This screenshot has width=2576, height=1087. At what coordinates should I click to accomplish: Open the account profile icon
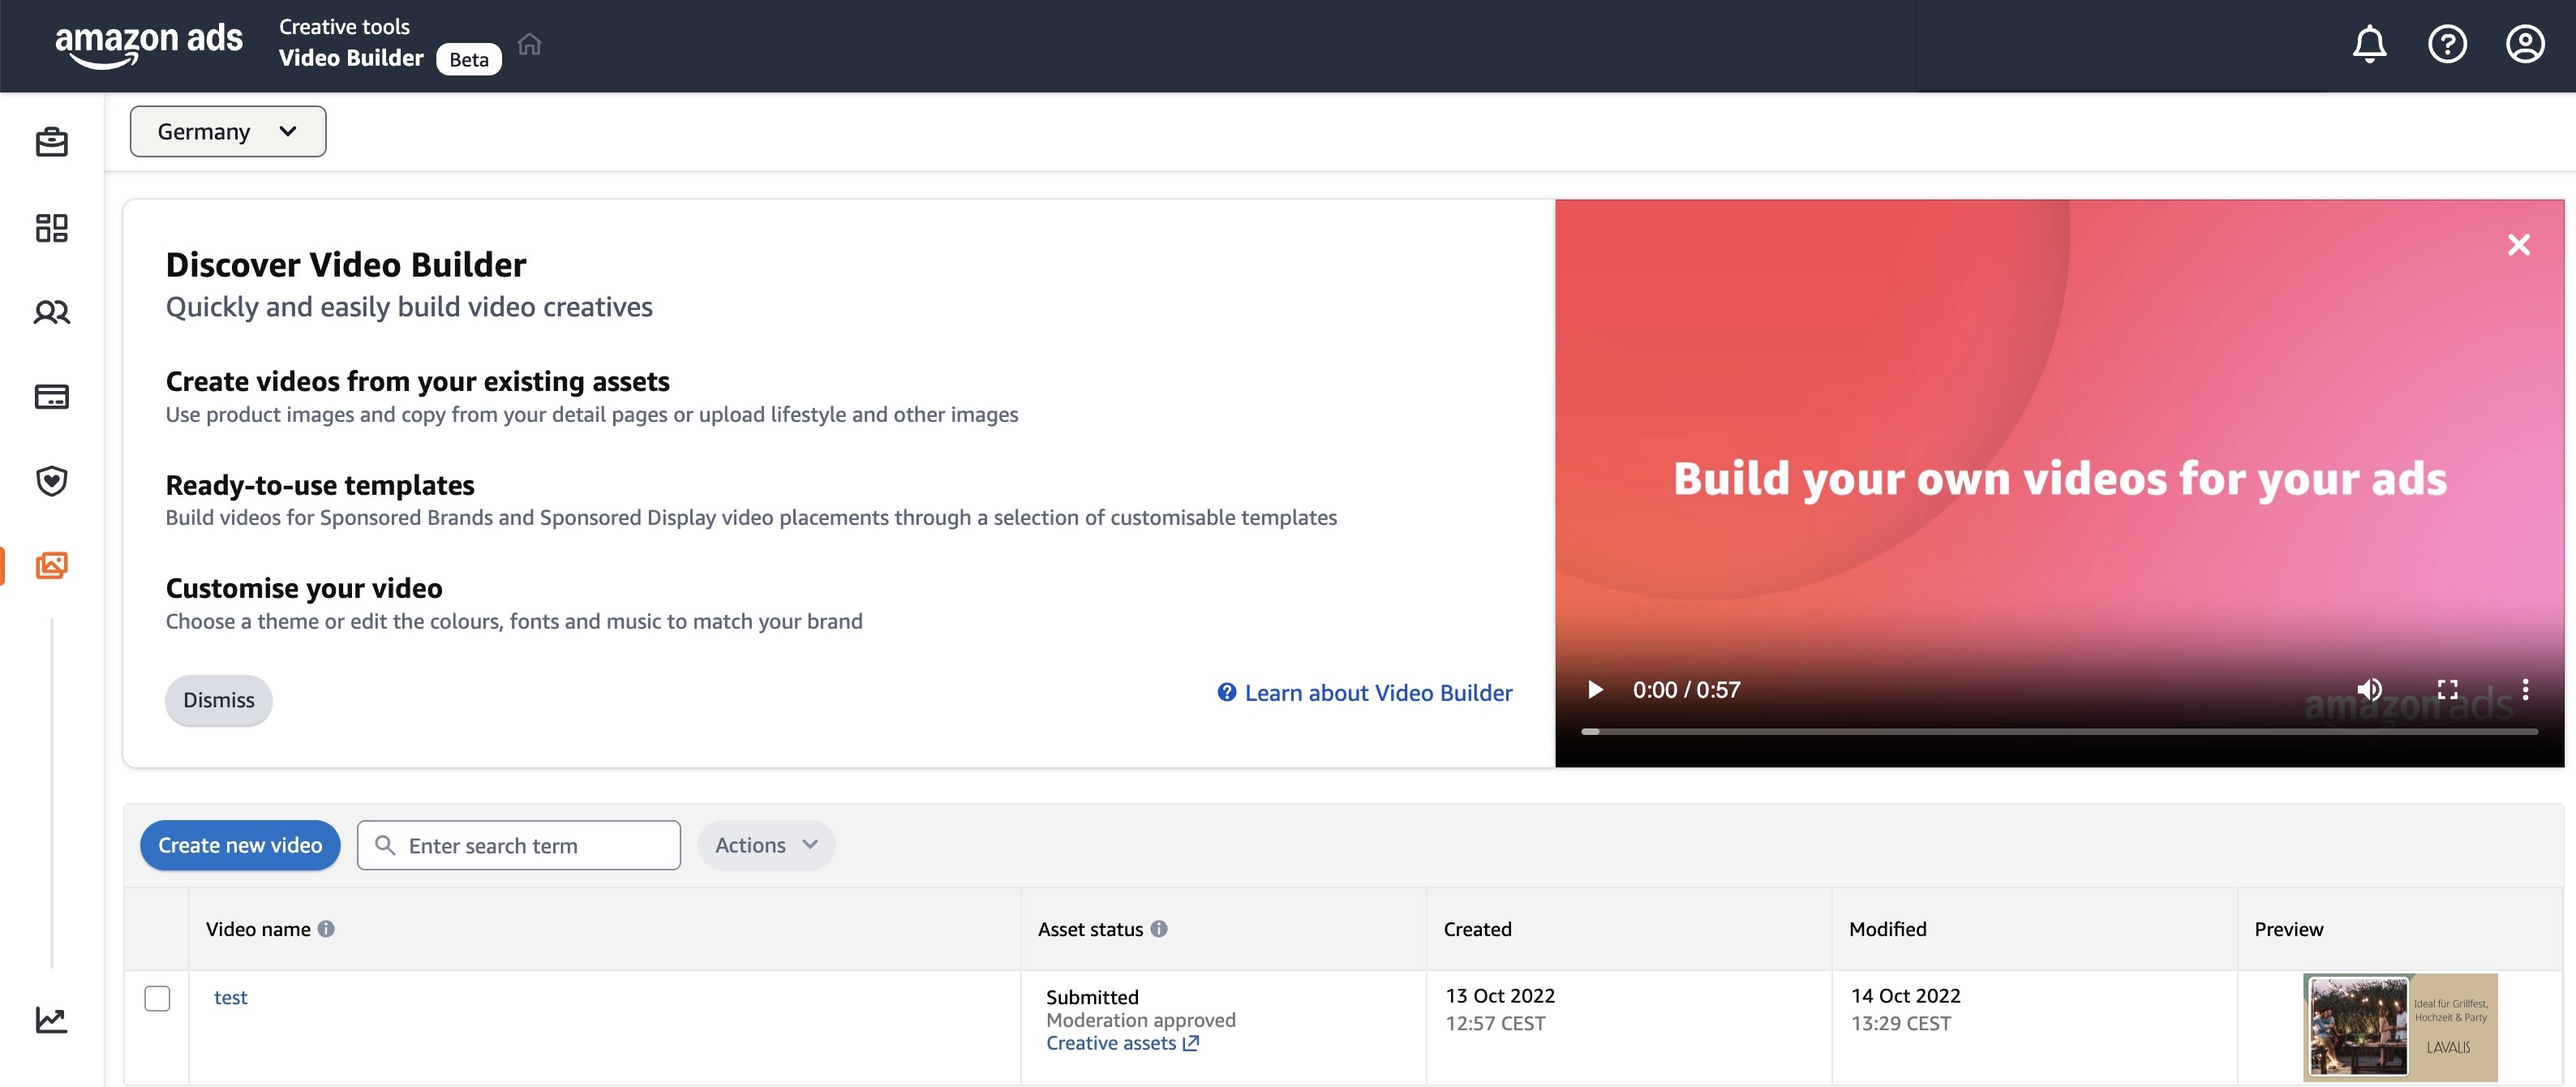coord(2524,44)
